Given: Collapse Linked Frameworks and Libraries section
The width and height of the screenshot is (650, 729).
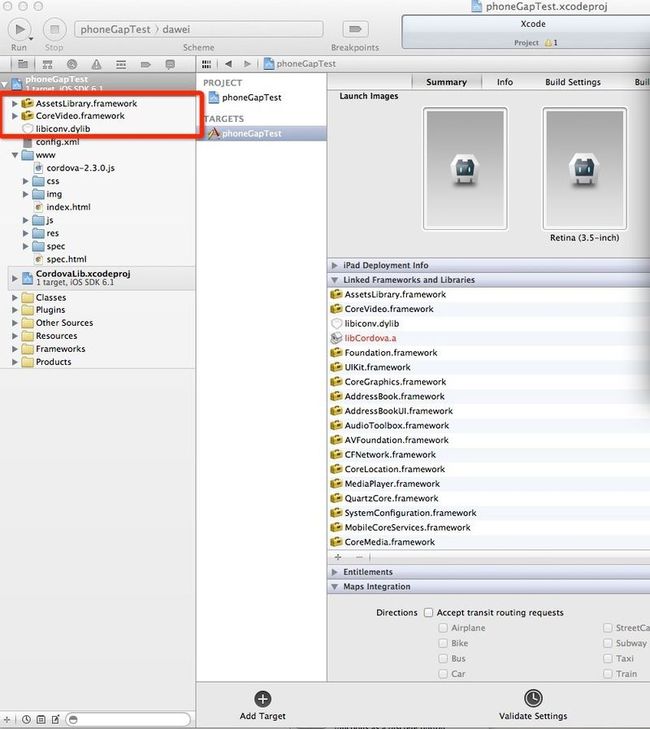Looking at the screenshot, I should coord(334,280).
